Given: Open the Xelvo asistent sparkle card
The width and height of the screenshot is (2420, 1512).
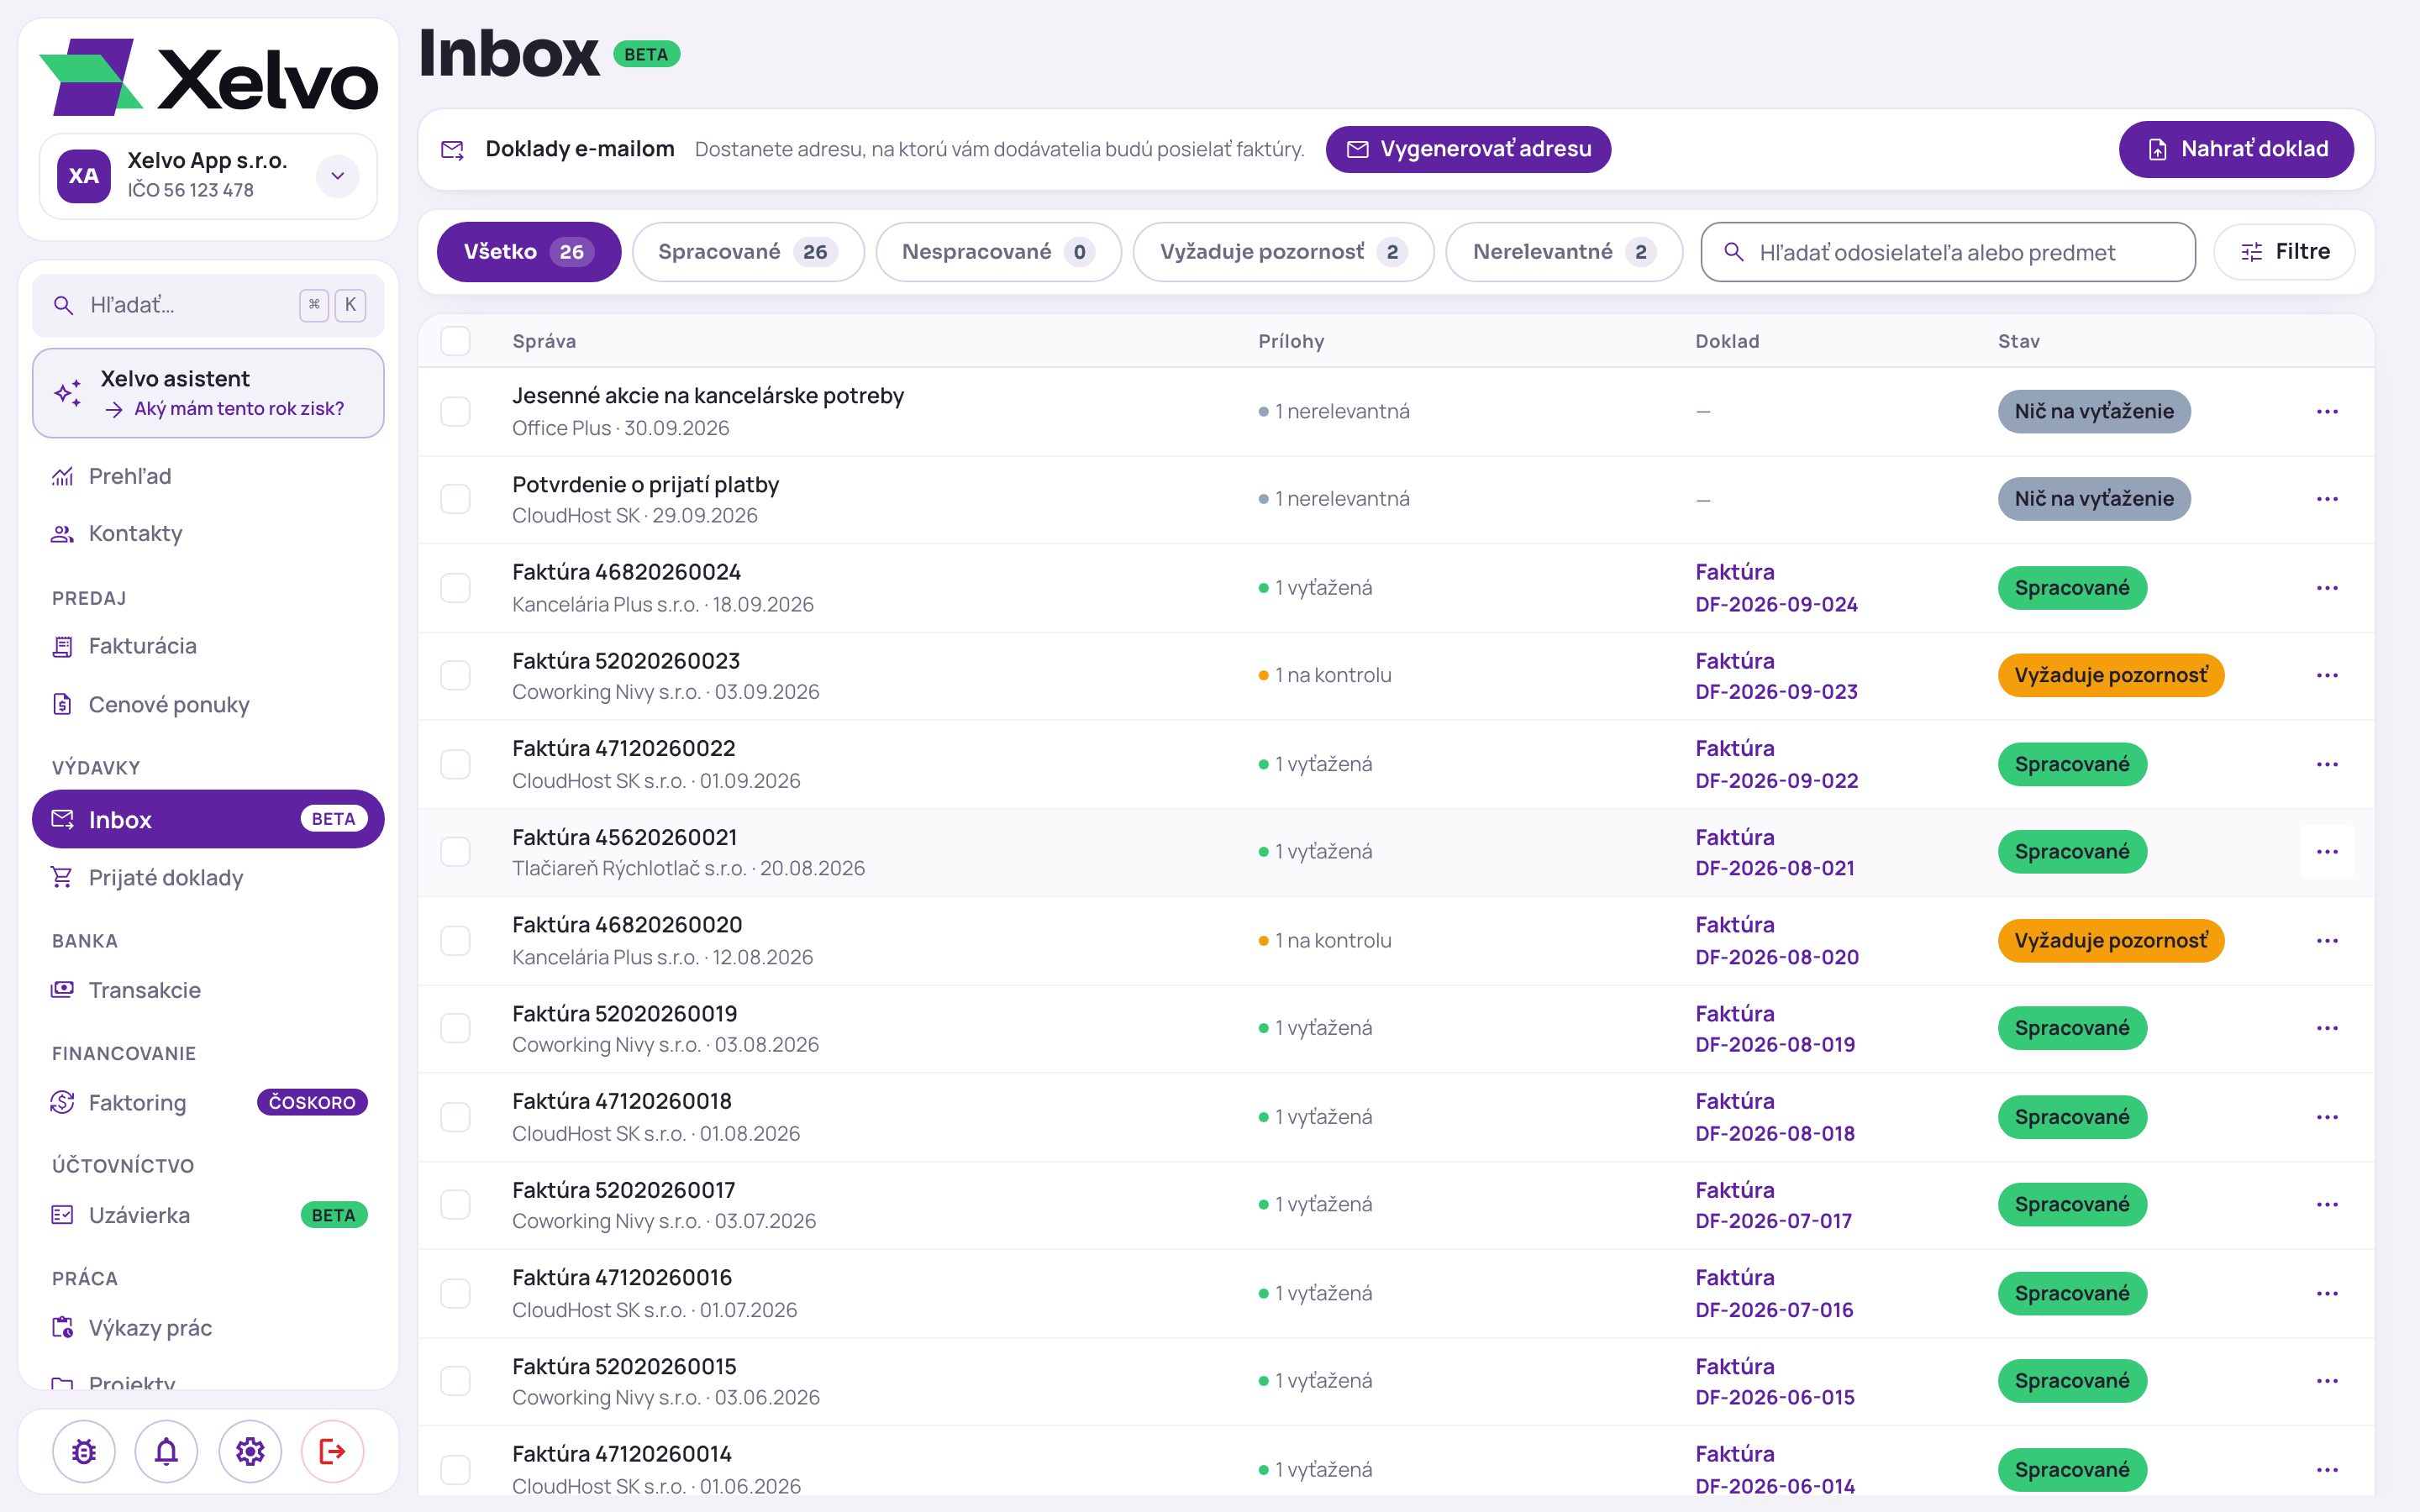Looking at the screenshot, I should pos(208,393).
